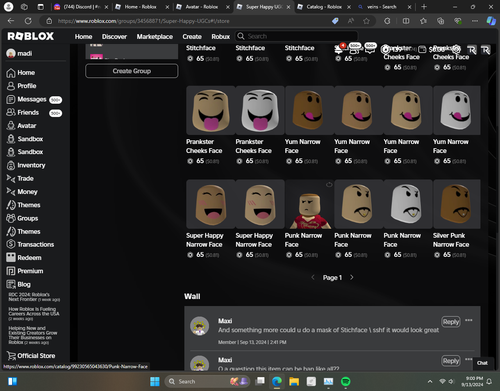Open Helping New and Existing Creators post

point(33,335)
